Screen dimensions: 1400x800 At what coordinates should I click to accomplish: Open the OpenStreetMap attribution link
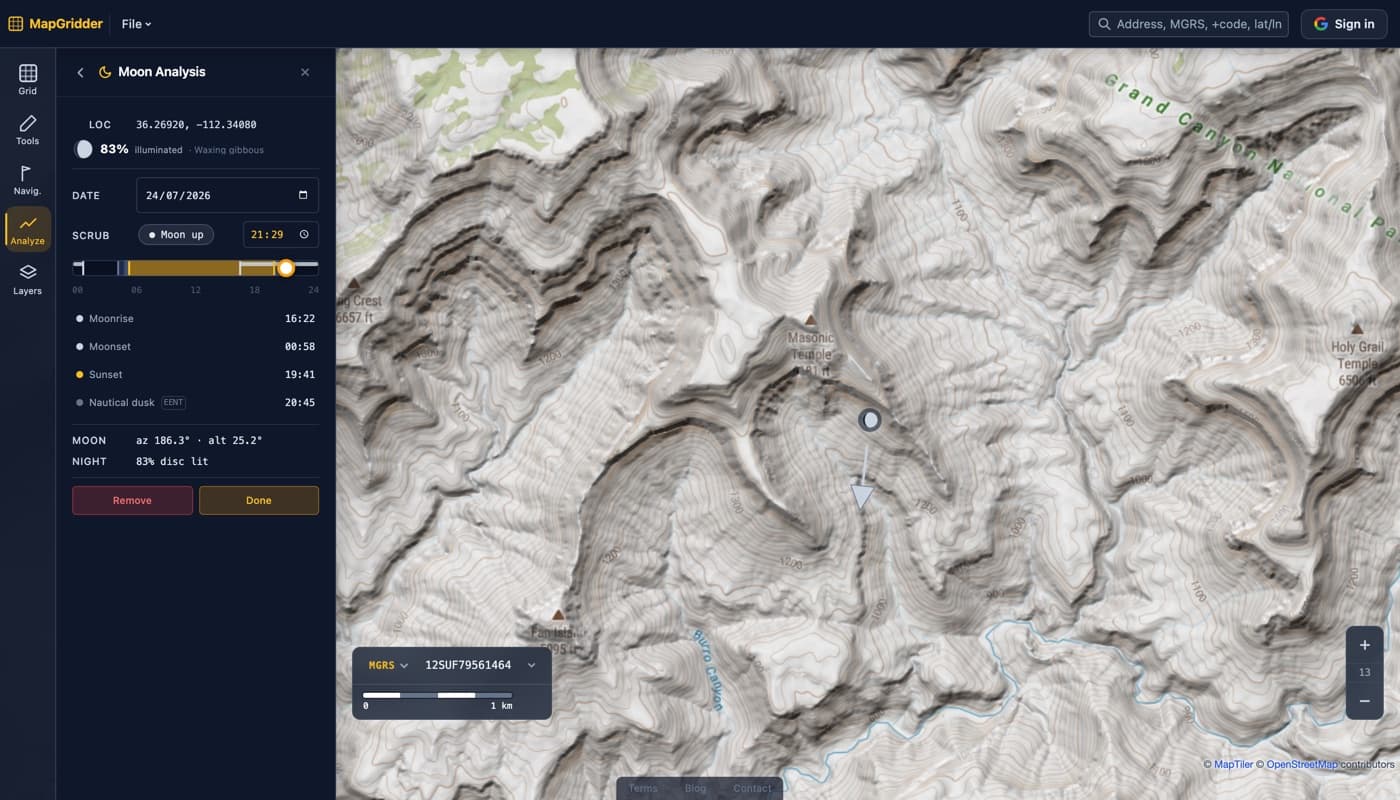coord(1301,765)
